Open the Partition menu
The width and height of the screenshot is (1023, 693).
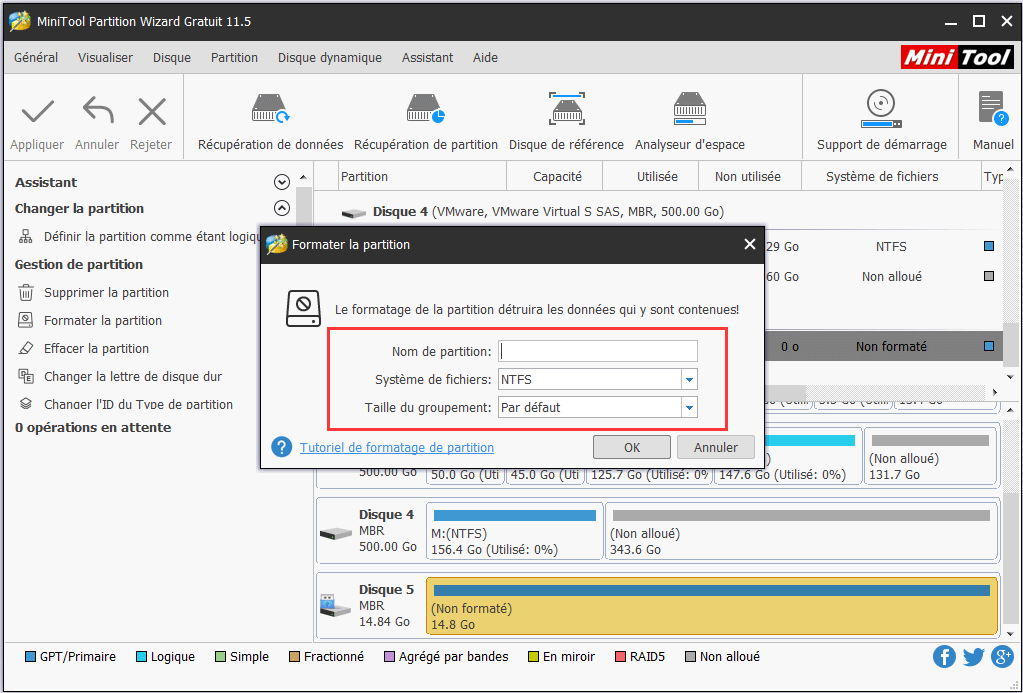[x=234, y=57]
